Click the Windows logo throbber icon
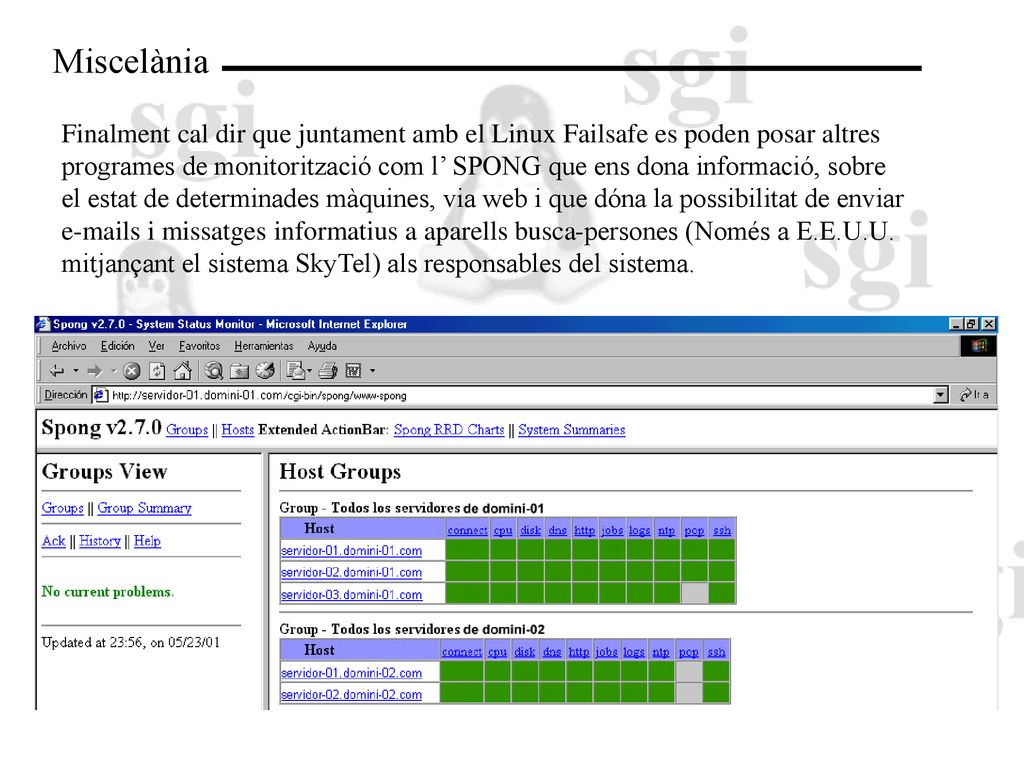The height and width of the screenshot is (768, 1024). point(978,345)
